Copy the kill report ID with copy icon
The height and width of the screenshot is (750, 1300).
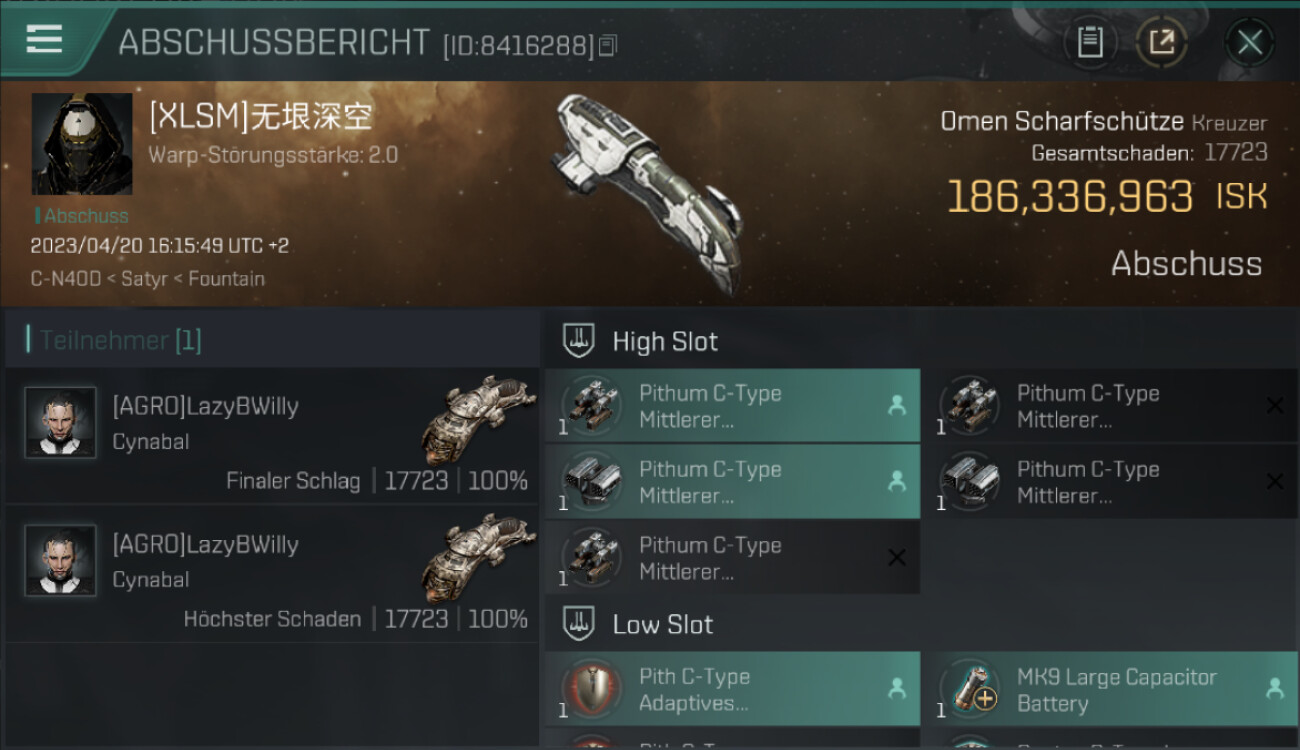point(608,45)
